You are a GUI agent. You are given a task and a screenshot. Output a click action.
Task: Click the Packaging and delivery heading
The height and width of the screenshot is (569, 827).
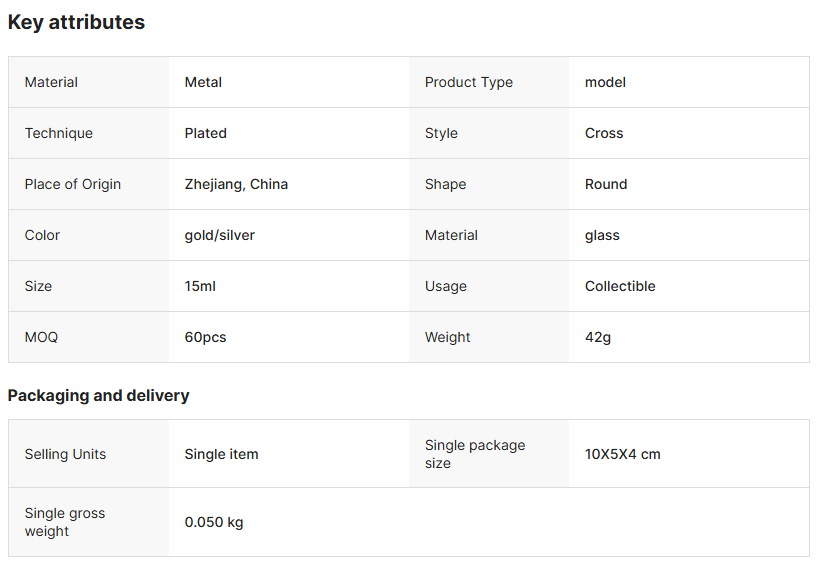[x=98, y=395]
